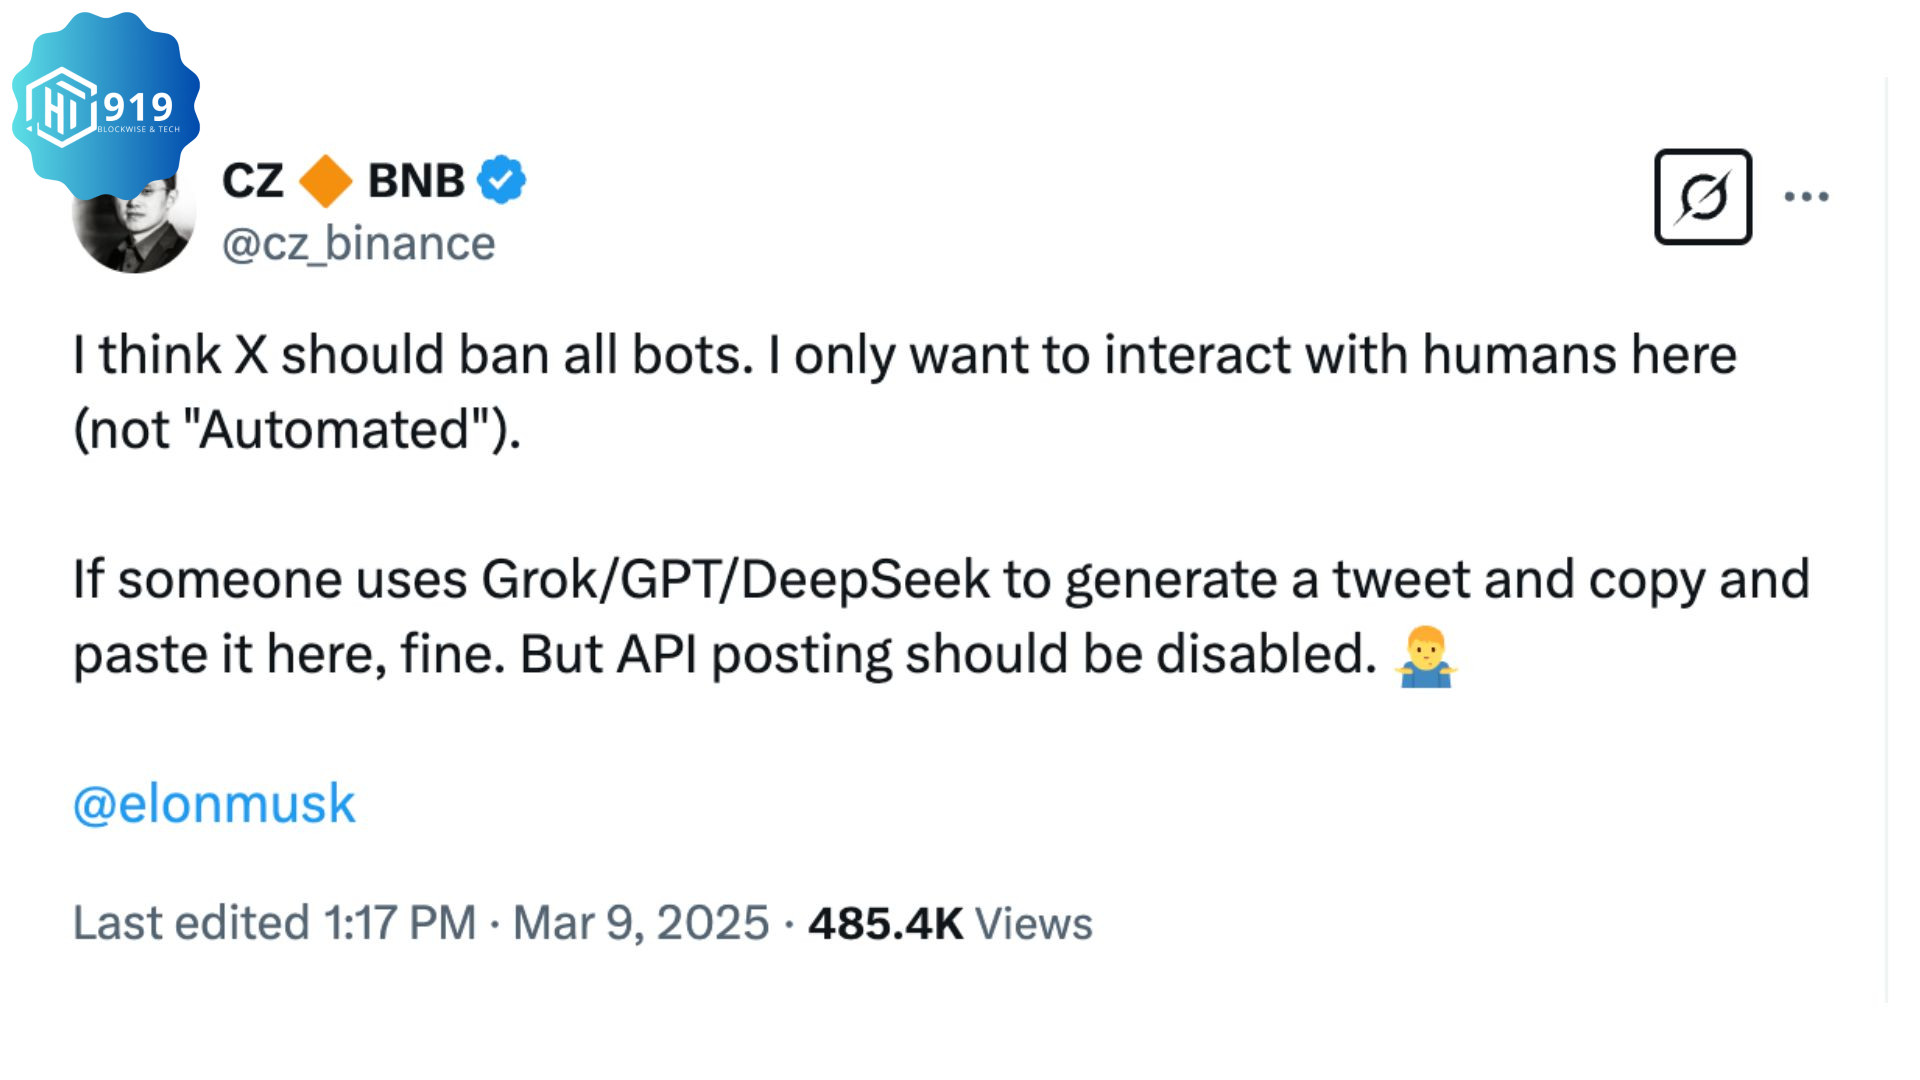
Task: Click the first sentence 'I think X should ban all bots'
Action: 410,355
